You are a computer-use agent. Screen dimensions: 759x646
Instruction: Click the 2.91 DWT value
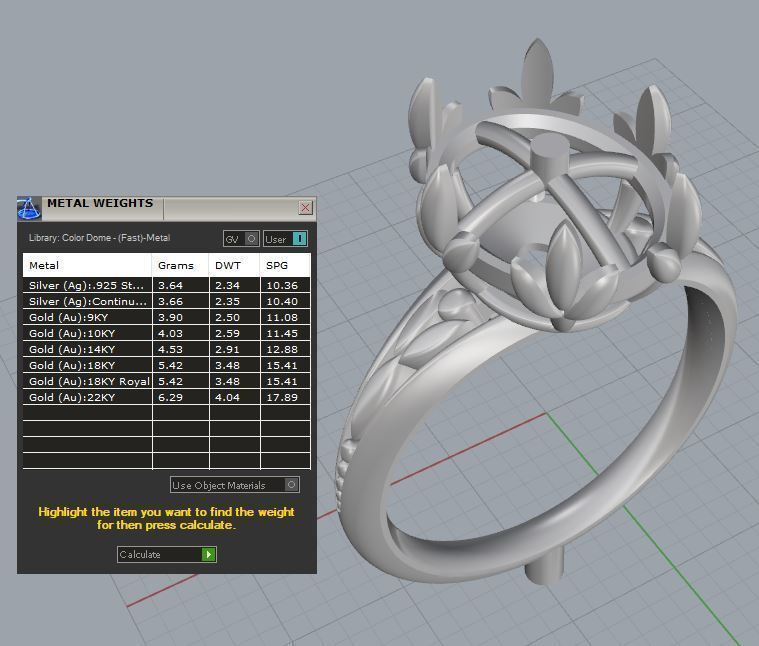click(227, 349)
